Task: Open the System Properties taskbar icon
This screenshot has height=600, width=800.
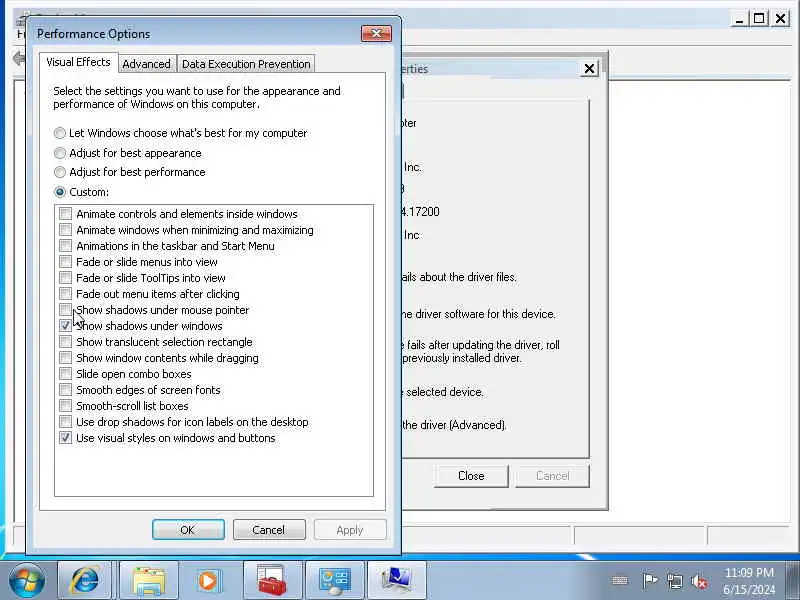Action: 396,580
